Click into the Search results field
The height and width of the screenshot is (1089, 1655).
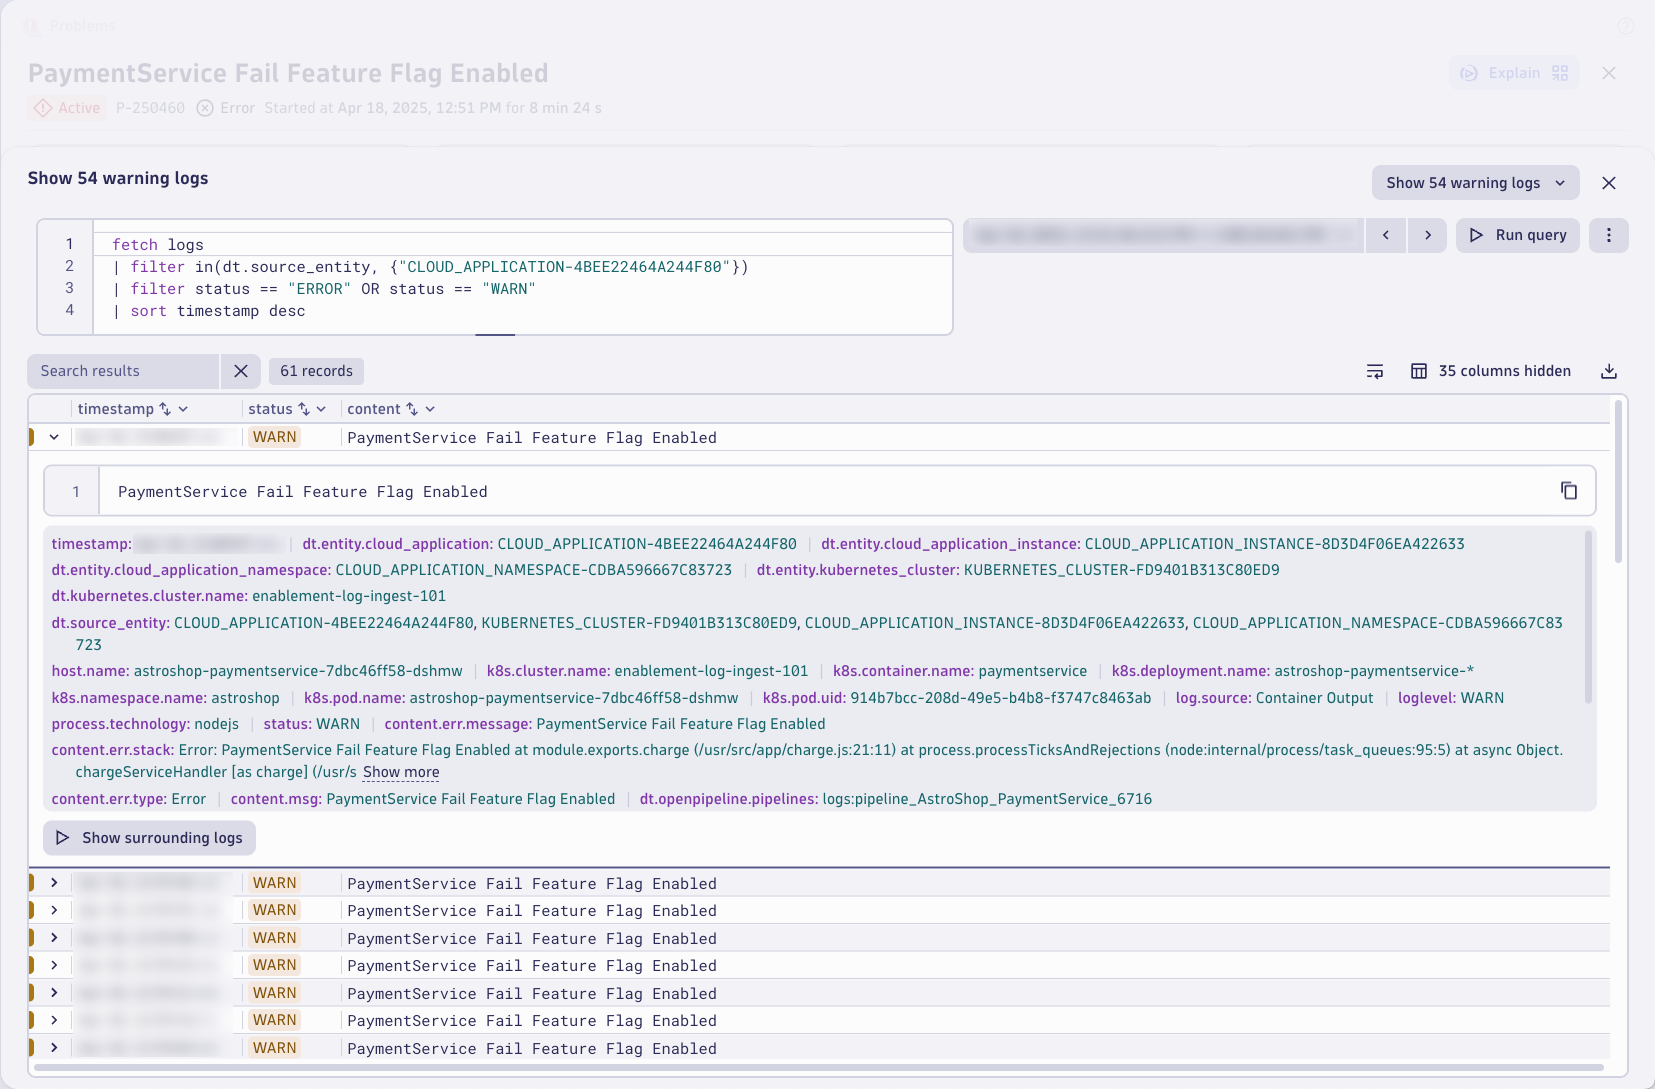tap(123, 371)
